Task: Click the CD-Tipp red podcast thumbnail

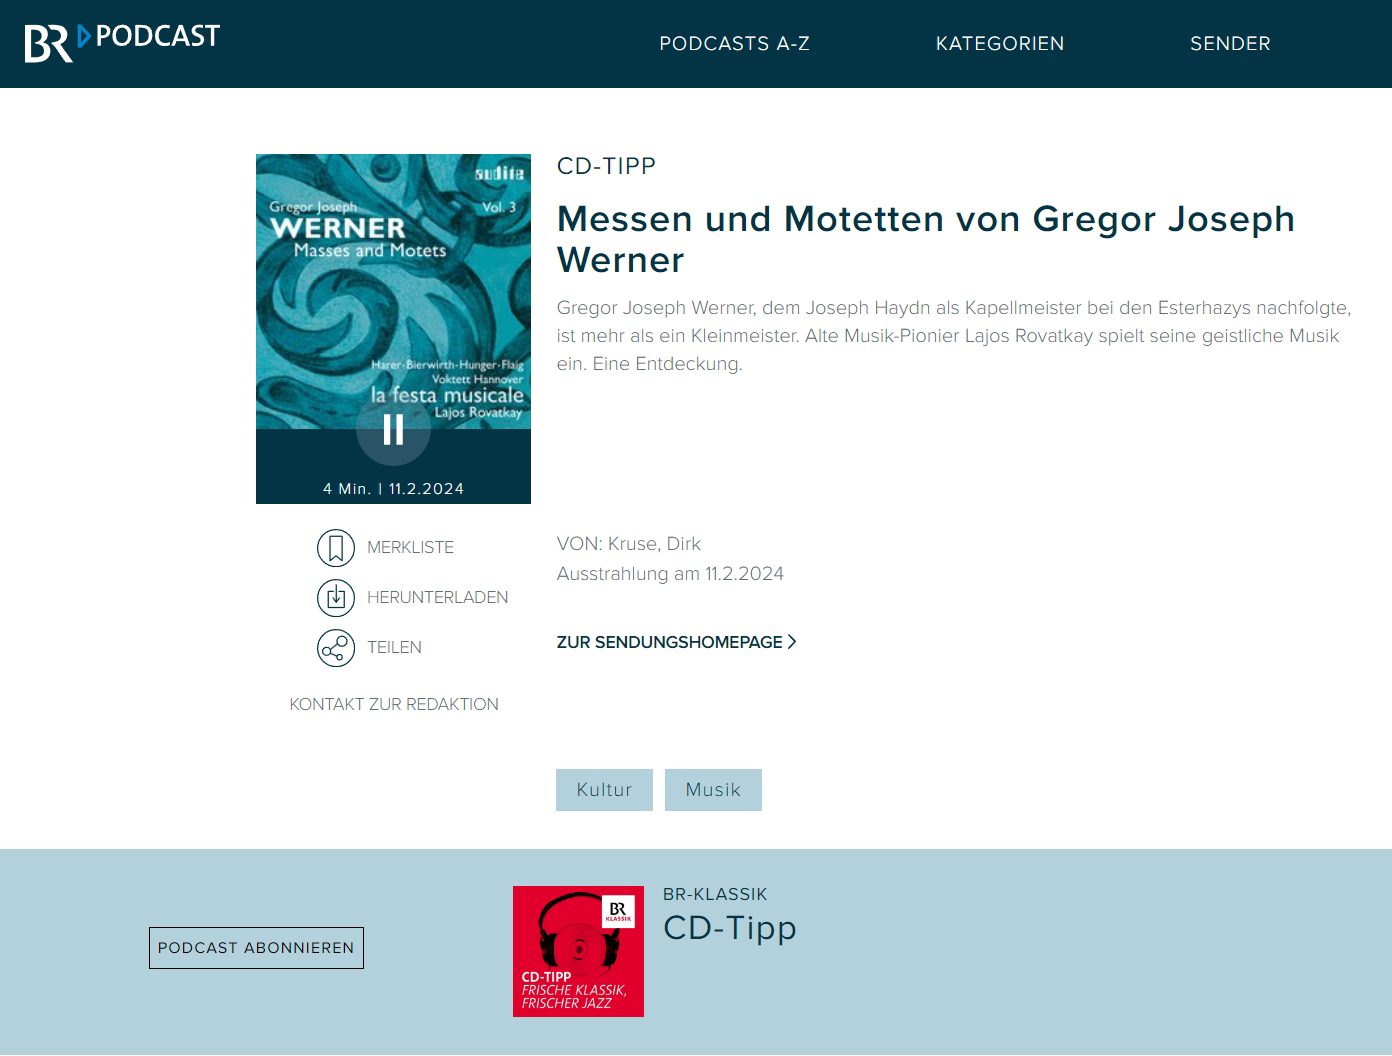Action: [578, 951]
